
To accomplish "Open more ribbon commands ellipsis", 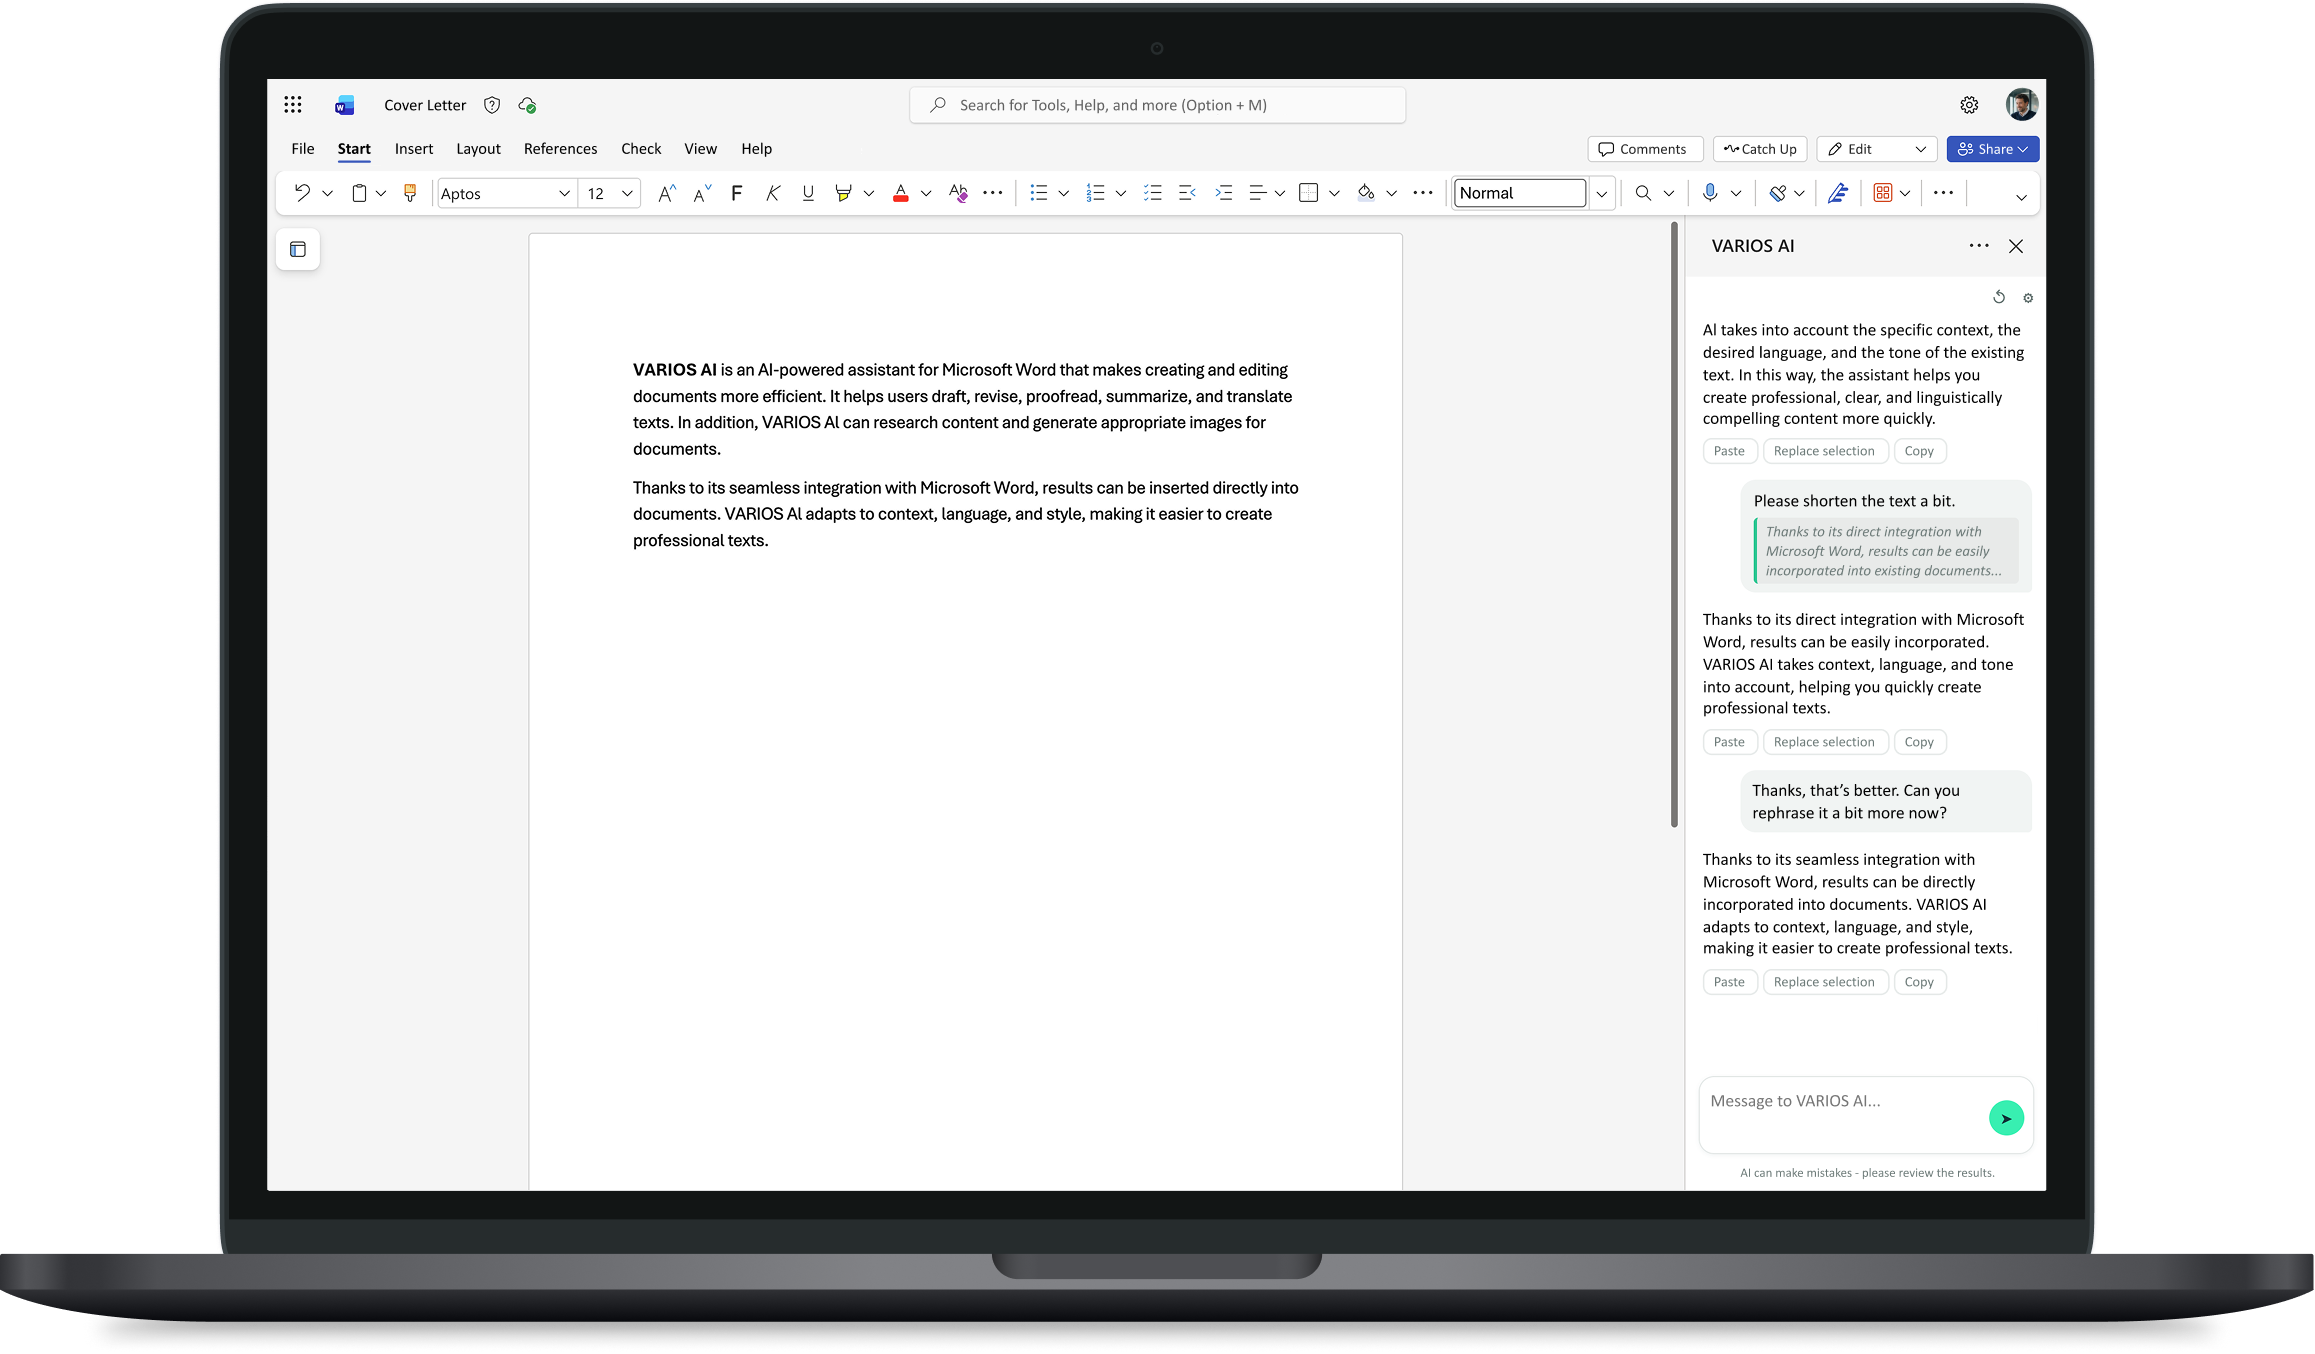I will coord(1943,193).
